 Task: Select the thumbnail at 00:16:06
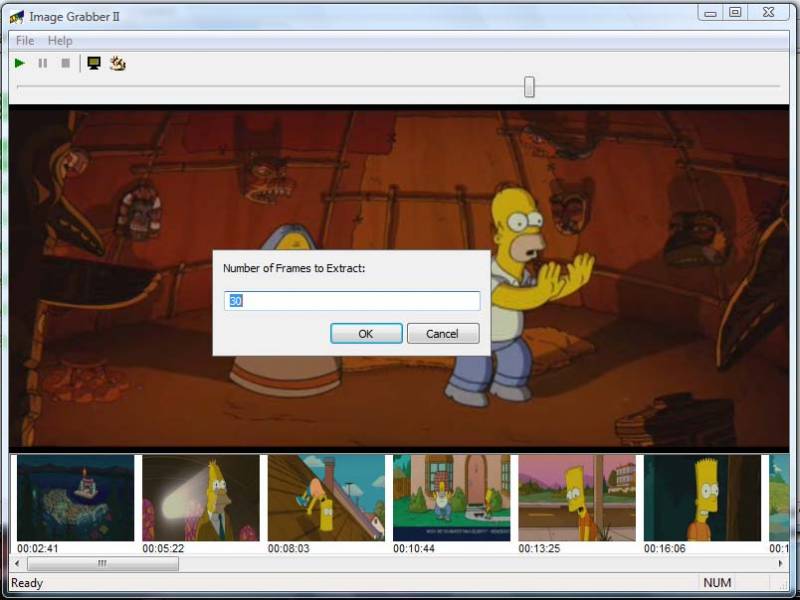coord(702,498)
